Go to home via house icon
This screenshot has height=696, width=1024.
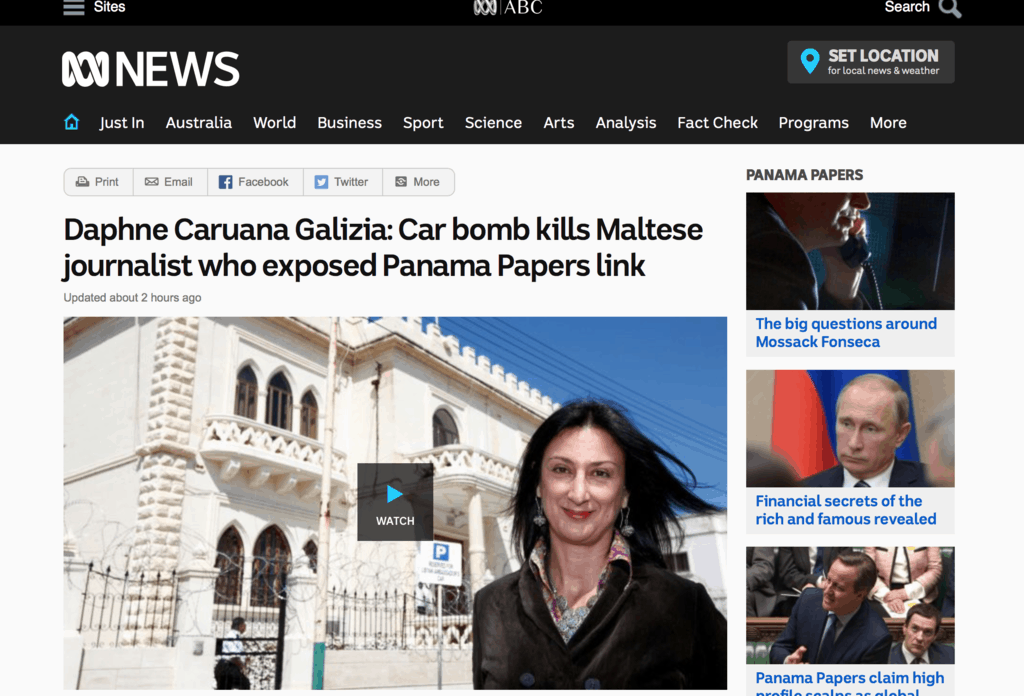(x=72, y=122)
